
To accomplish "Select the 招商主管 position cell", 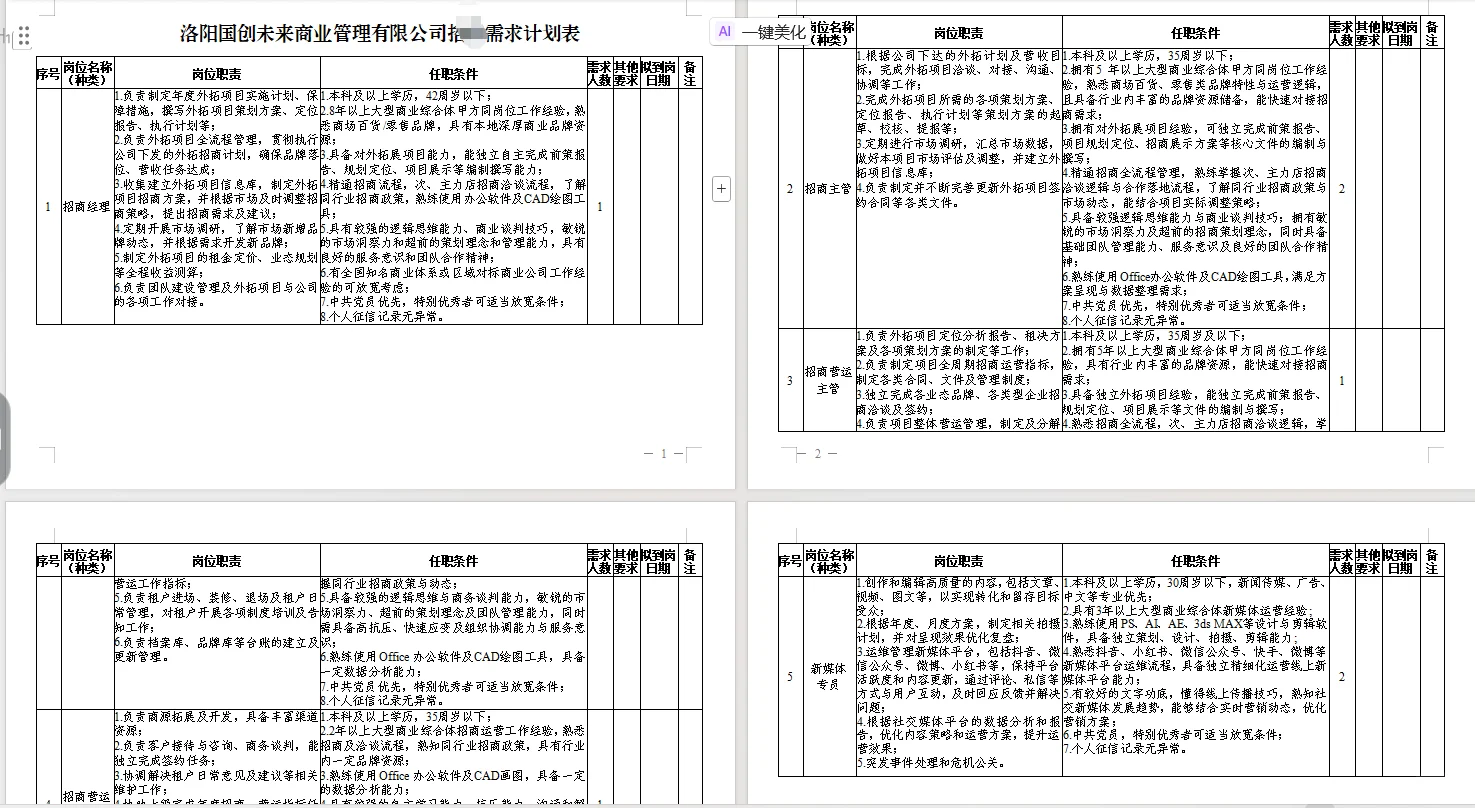I will [x=829, y=188].
